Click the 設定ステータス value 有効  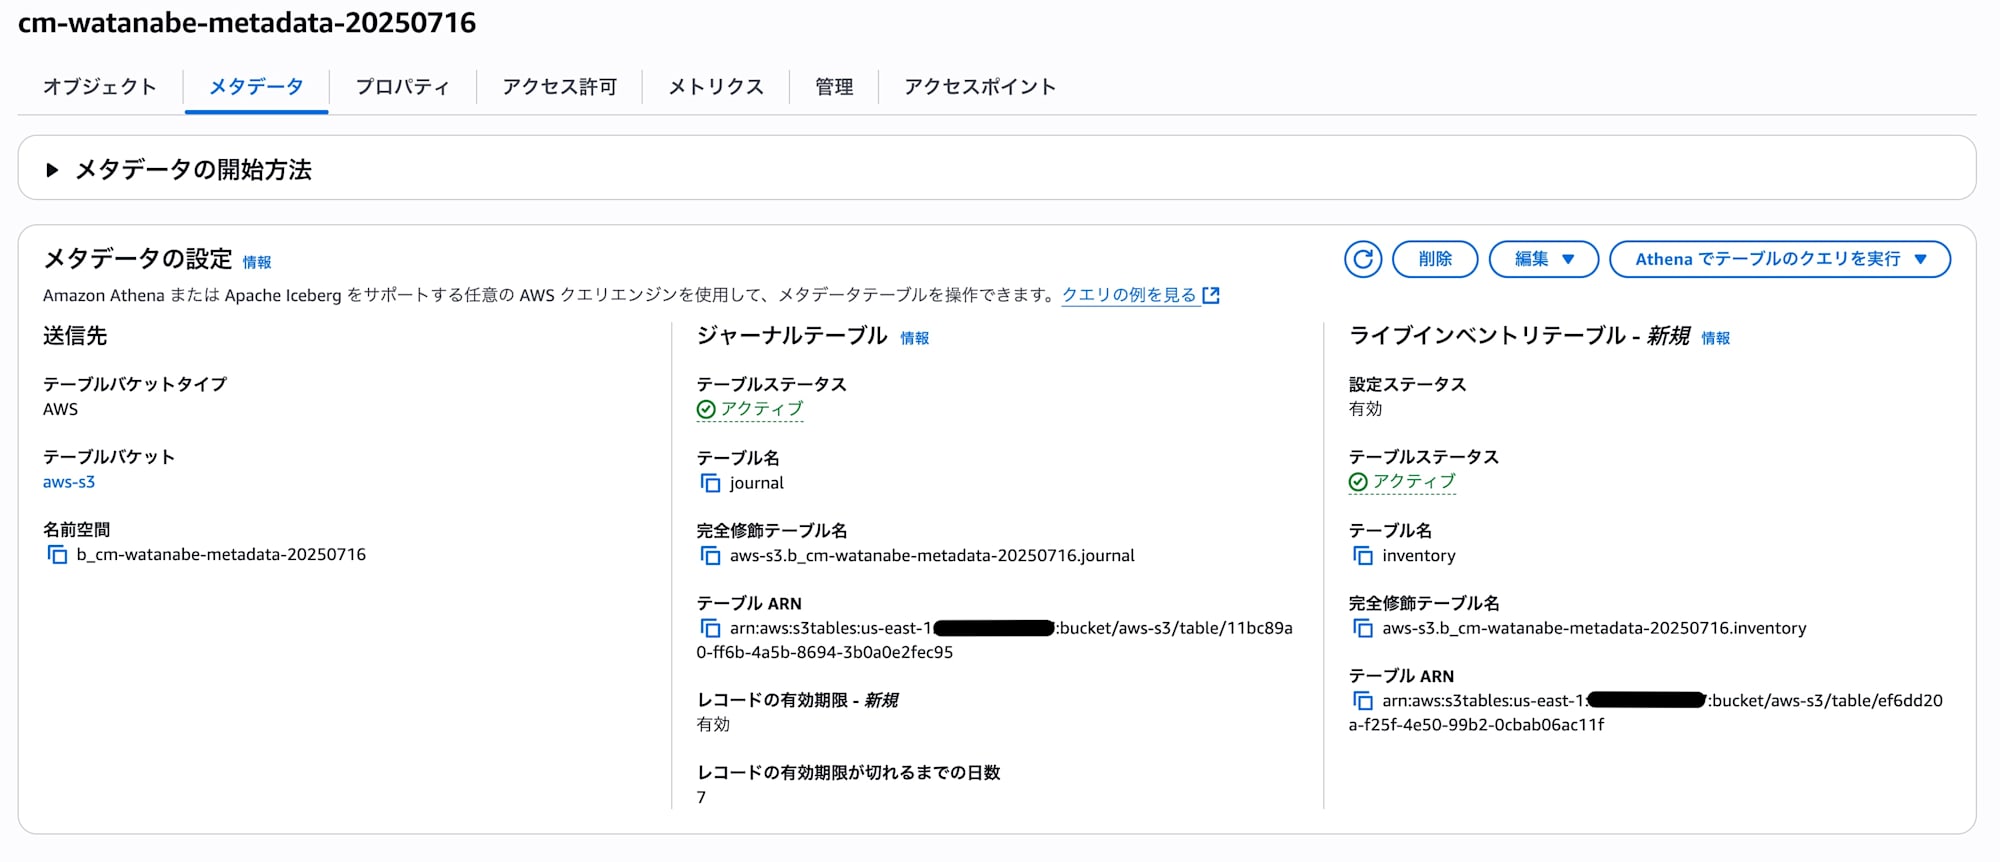click(x=1365, y=409)
